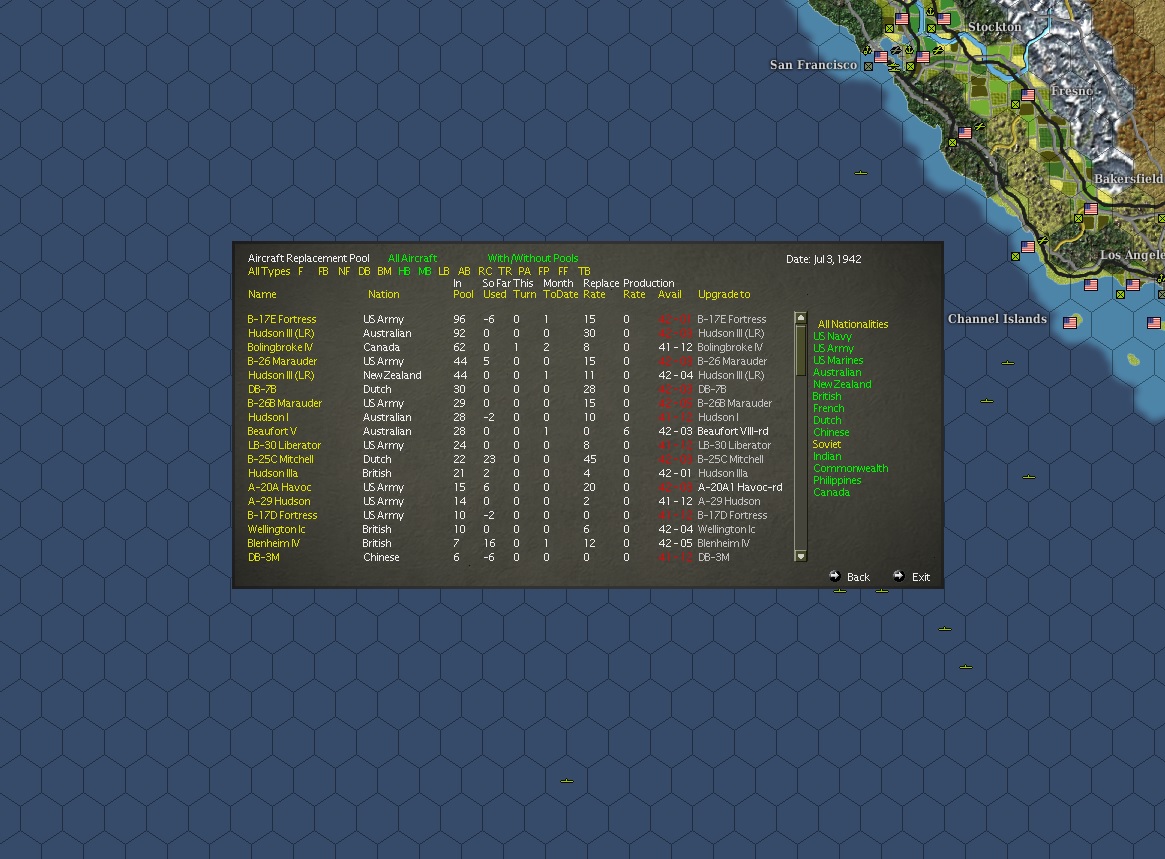Filter by Dutch in nationality list
This screenshot has width=1165, height=859.
[x=827, y=420]
